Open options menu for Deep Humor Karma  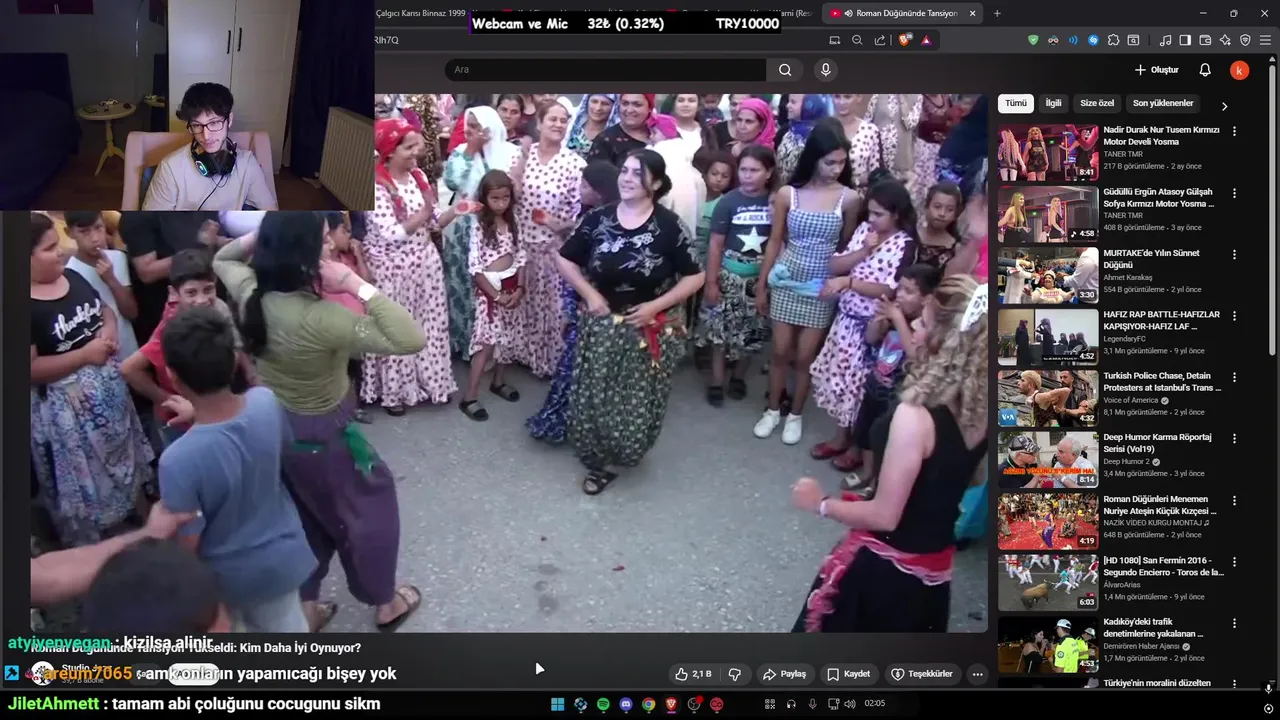[x=1234, y=439]
